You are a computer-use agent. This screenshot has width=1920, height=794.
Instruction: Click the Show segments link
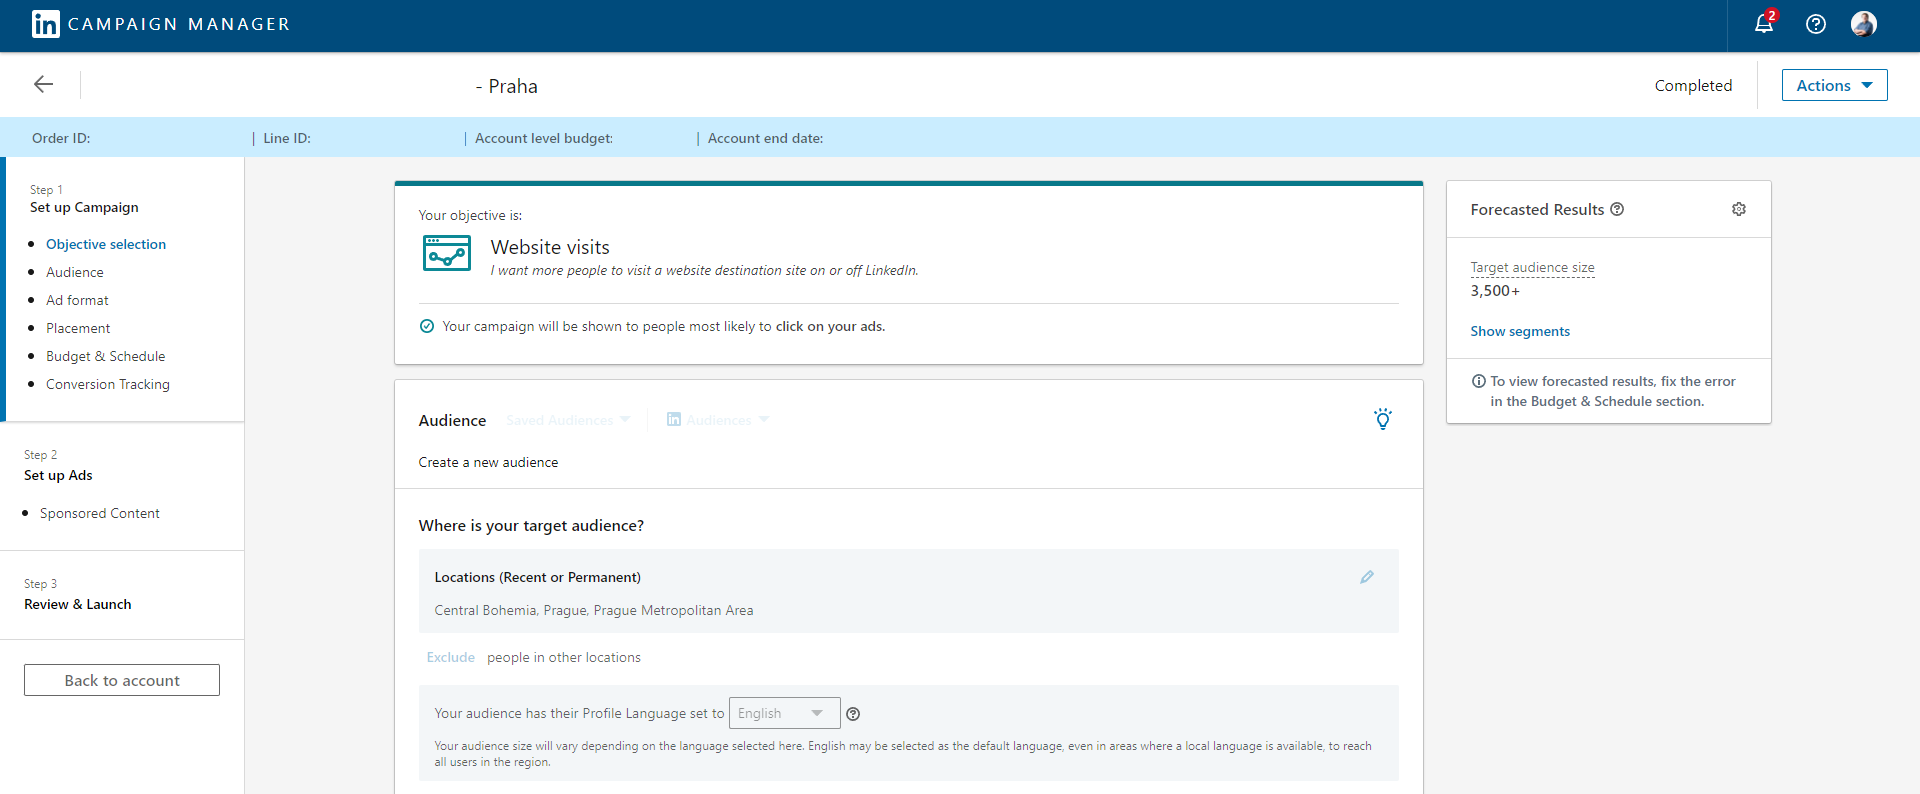[1520, 331]
